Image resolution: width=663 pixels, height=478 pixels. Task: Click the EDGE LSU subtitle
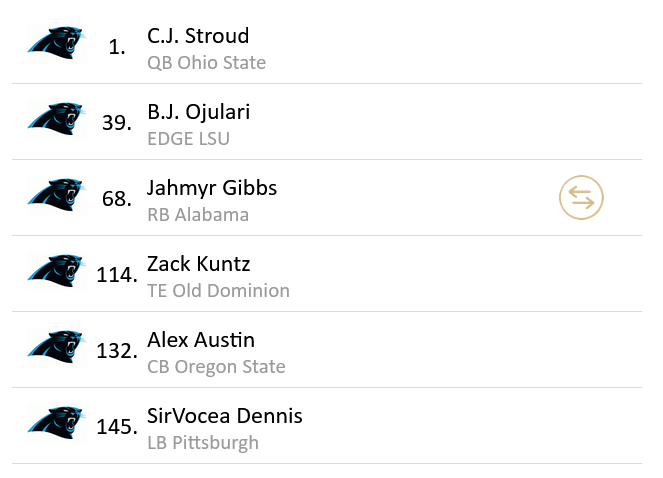coord(188,139)
